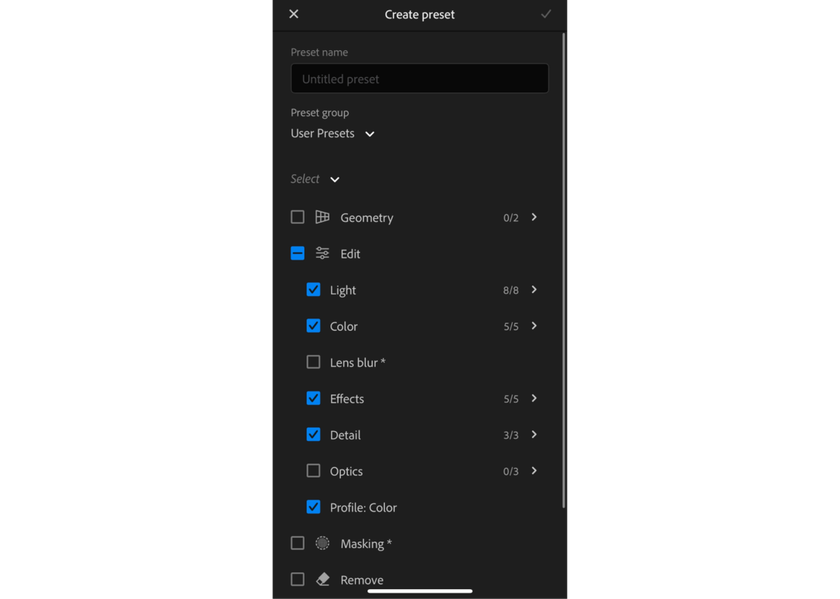The width and height of the screenshot is (840, 599).
Task: Uncheck the Color settings checkbox
Action: [x=313, y=326]
